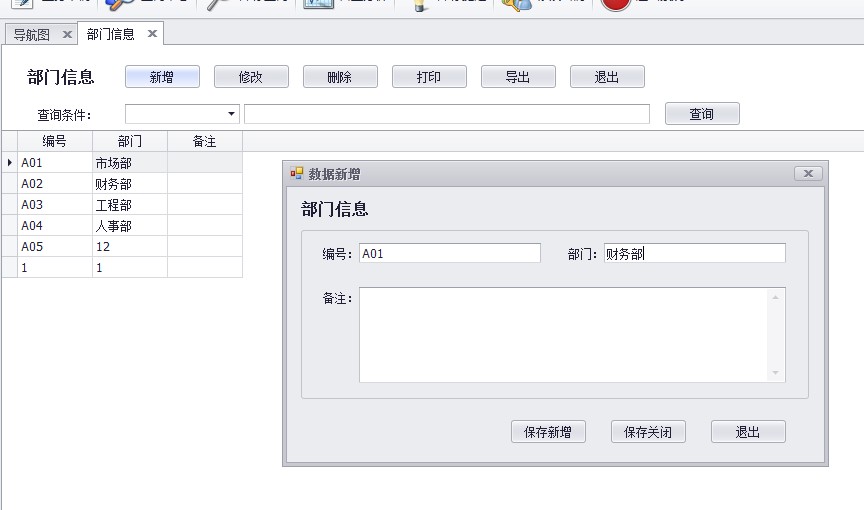Screen dimensions: 864x510
Task: Sort by the 编号 column header
Action: click(55, 142)
